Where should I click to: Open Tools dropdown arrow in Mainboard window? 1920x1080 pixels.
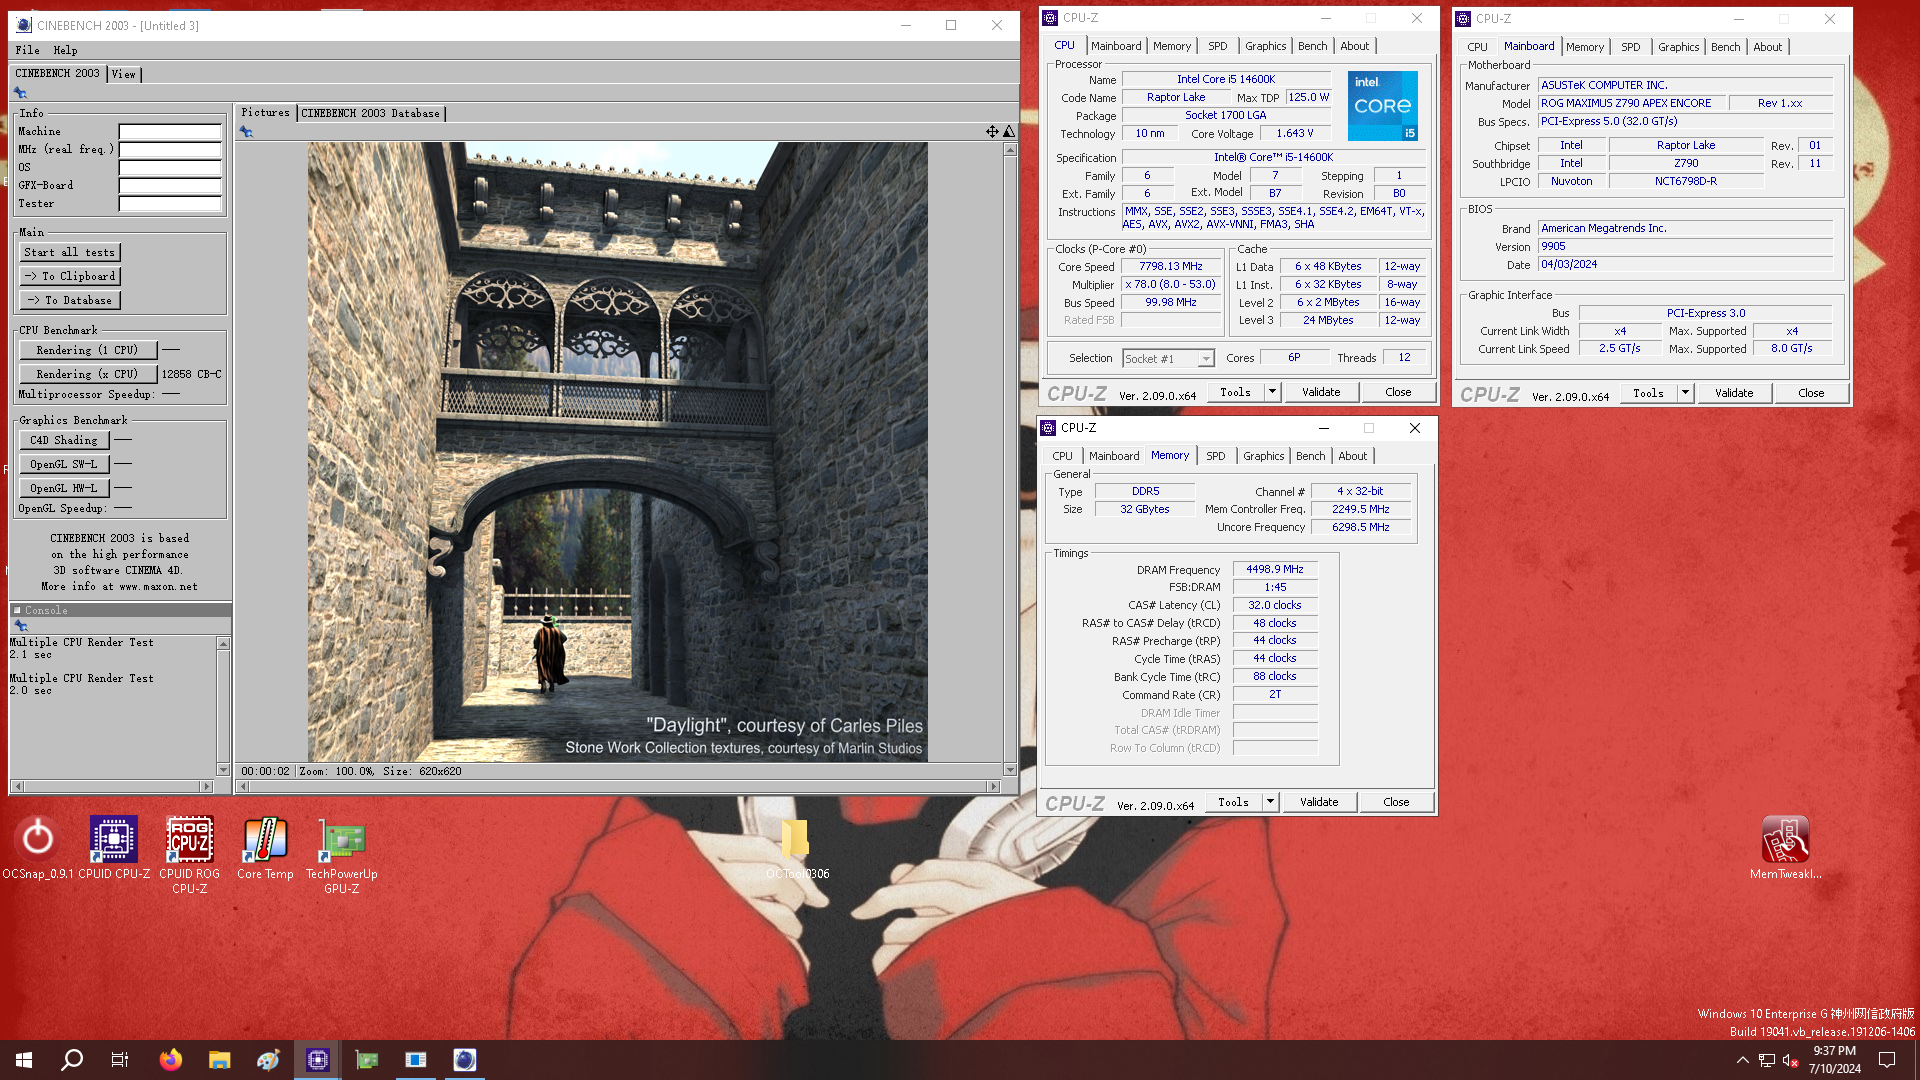click(1685, 393)
